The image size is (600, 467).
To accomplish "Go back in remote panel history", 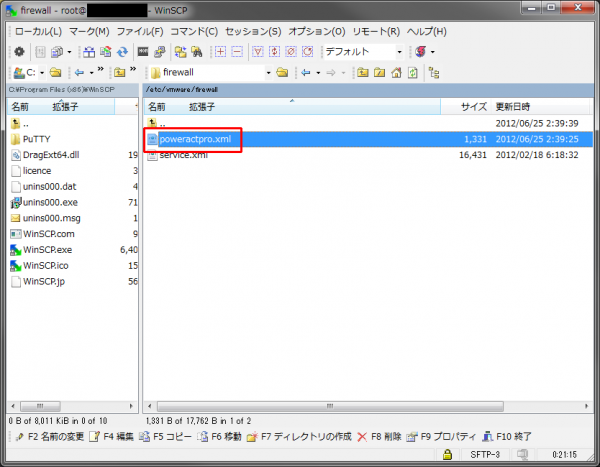I will [x=306, y=72].
